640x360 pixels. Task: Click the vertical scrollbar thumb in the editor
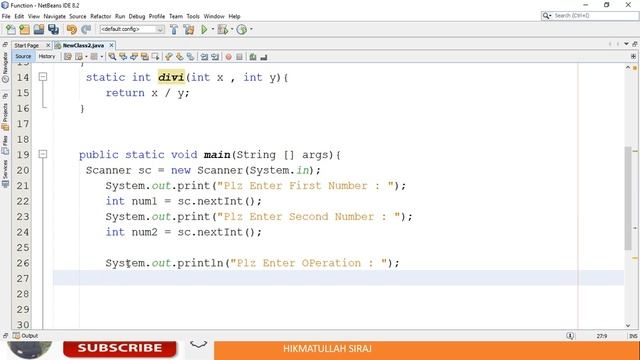pyautogui.click(x=628, y=198)
